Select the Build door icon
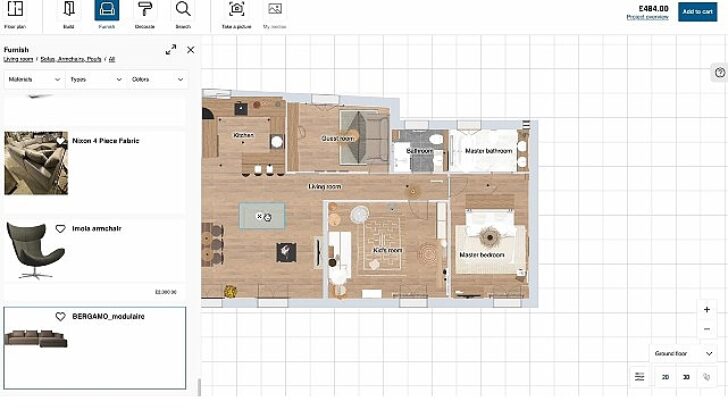Screen dimensions: 728x410 click(68, 11)
